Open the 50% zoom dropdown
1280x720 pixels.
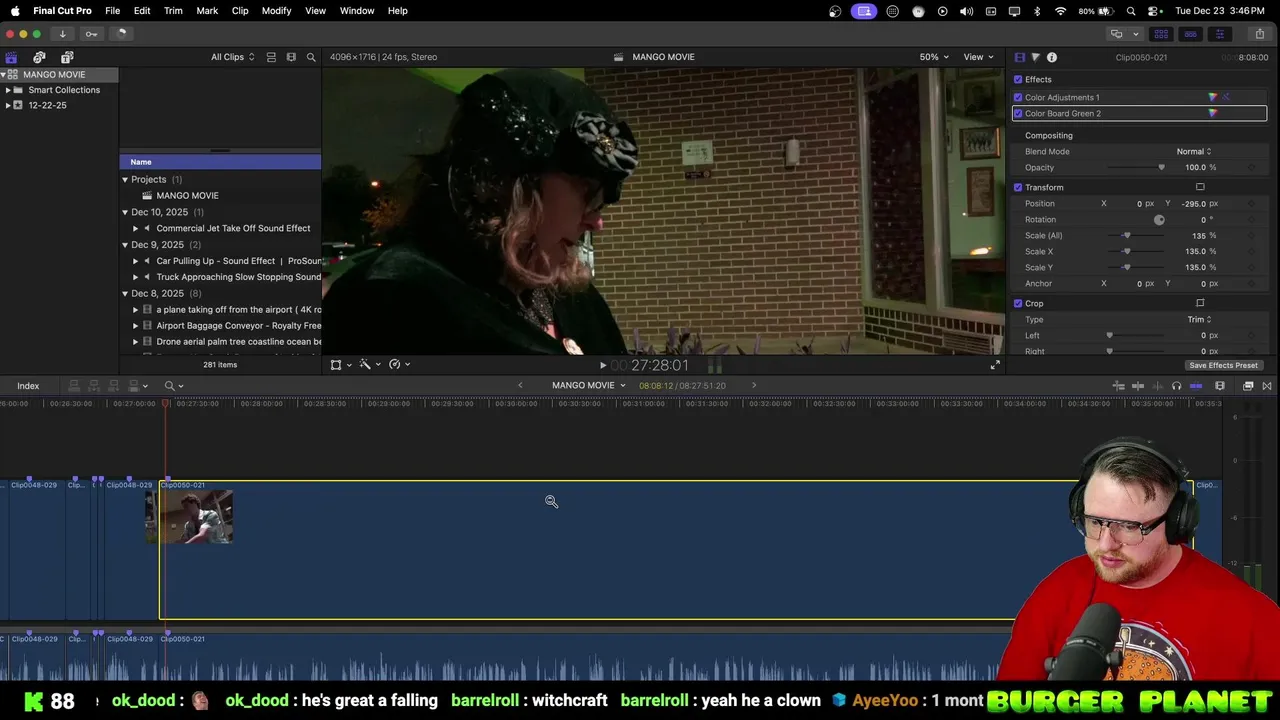coord(934,57)
